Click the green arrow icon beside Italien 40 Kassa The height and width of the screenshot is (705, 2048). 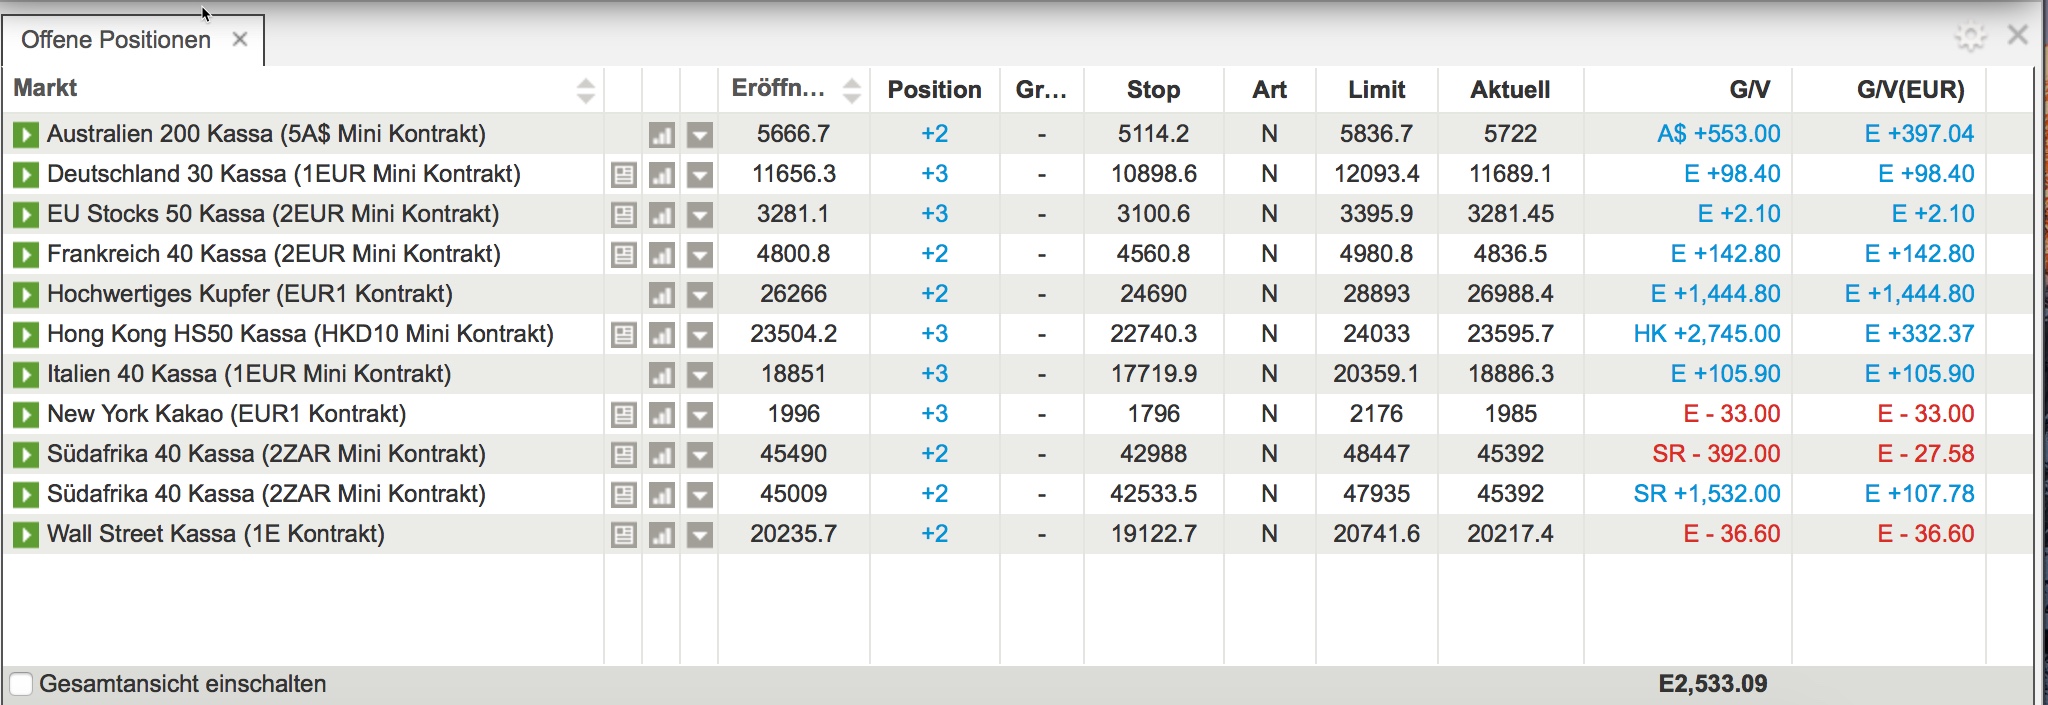(x=25, y=375)
